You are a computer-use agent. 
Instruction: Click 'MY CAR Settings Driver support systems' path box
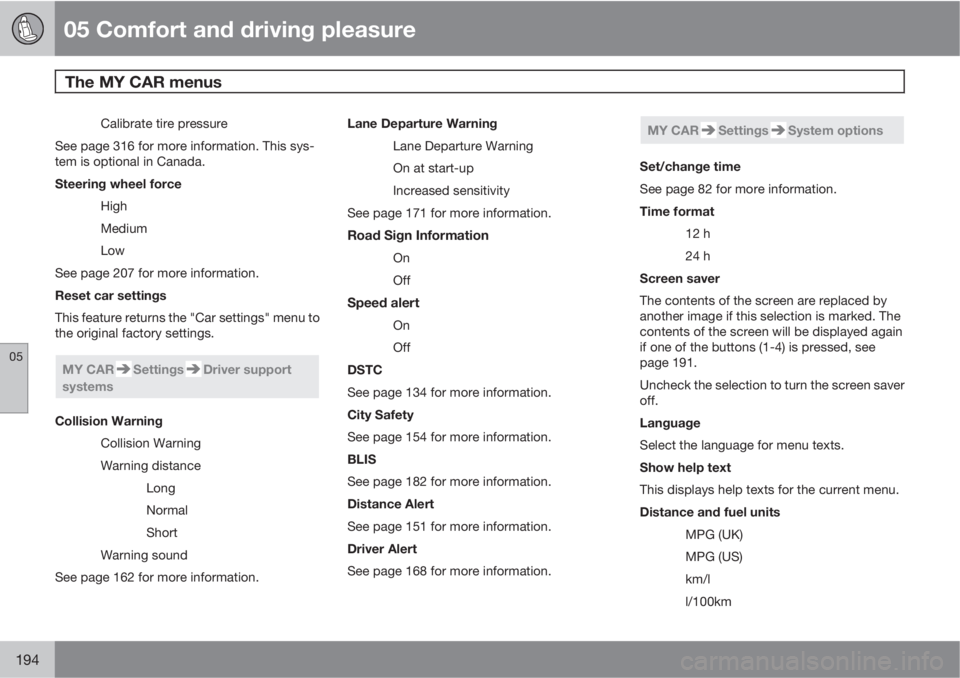[x=187, y=377]
